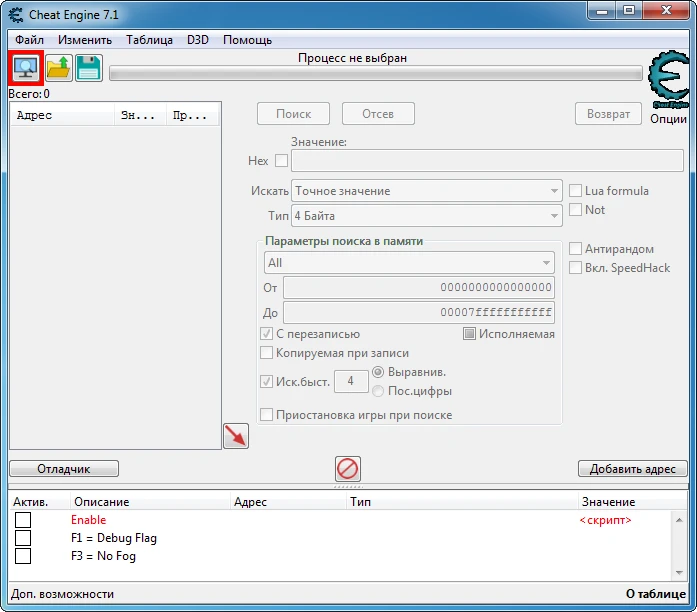
Task: Click О таблице in status bar
Action: point(656,594)
